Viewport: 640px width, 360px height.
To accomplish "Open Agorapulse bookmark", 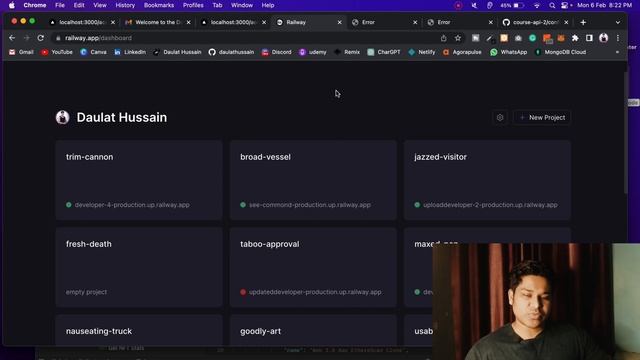I will (462, 52).
